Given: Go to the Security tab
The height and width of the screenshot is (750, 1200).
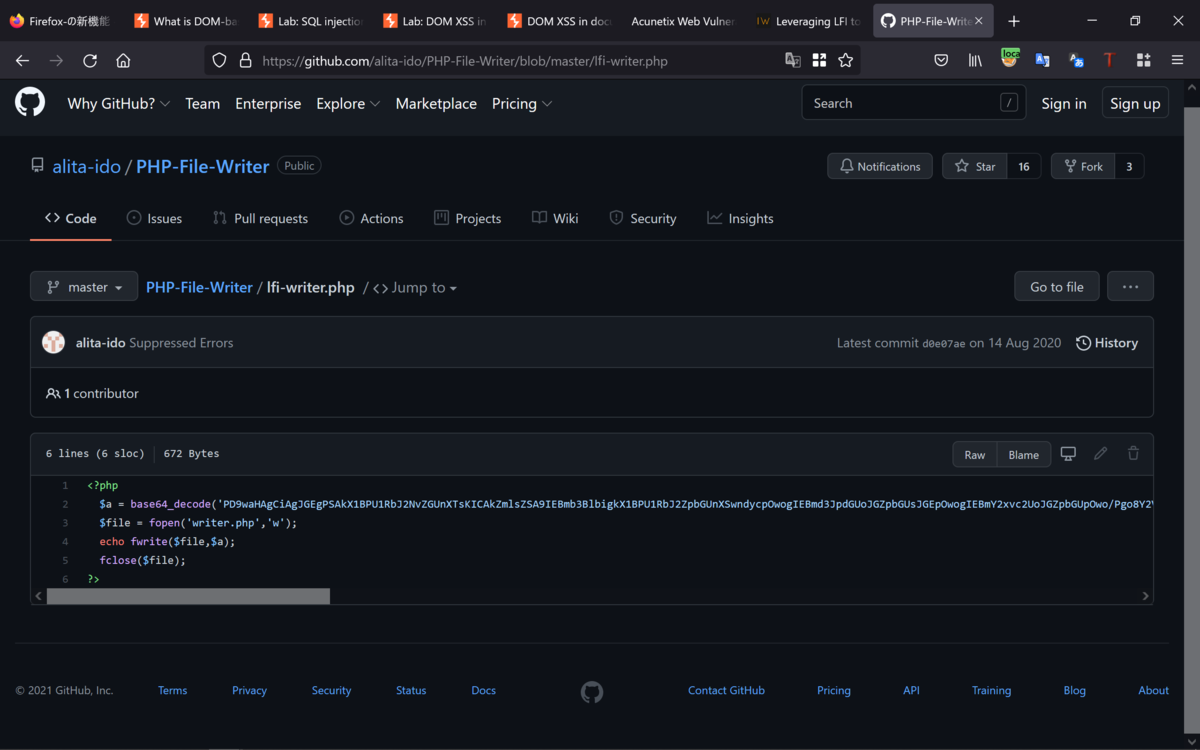Looking at the screenshot, I should [642, 218].
